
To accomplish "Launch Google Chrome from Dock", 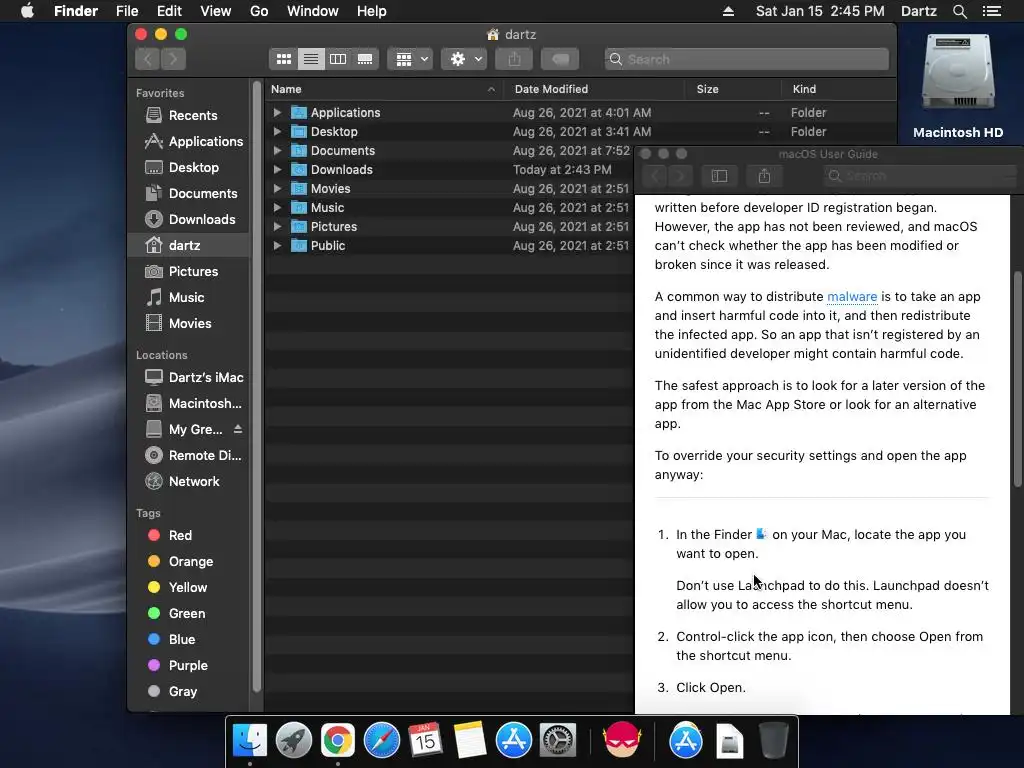I will tap(338, 741).
